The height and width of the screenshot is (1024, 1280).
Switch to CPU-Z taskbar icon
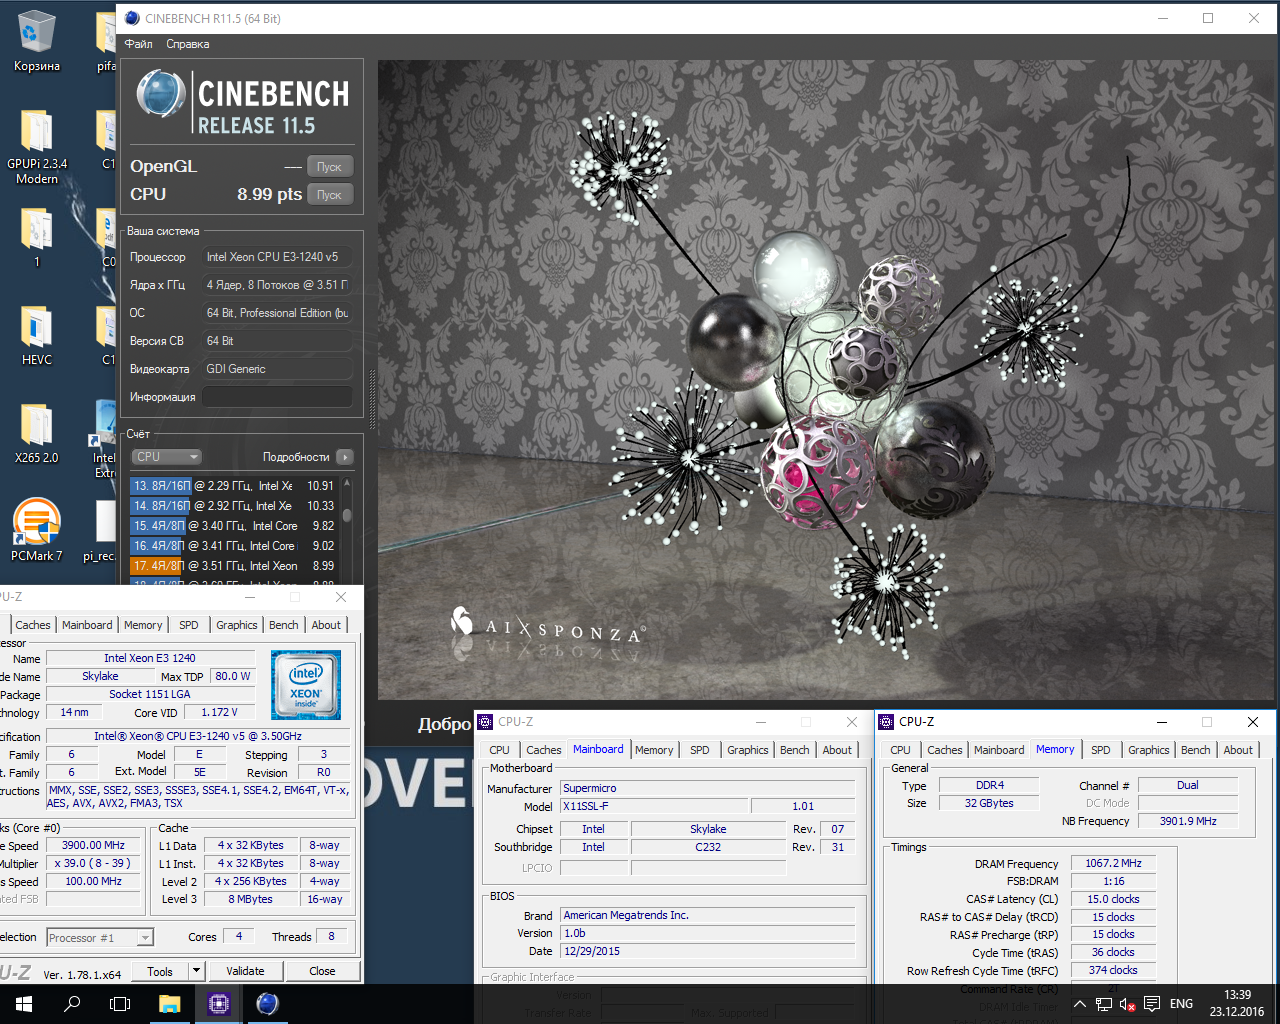[218, 1004]
